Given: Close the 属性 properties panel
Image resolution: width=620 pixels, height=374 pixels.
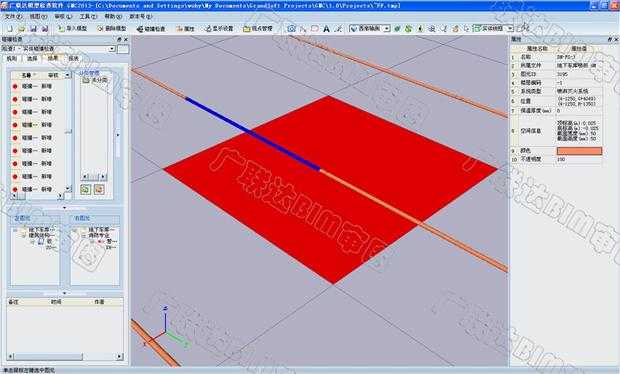Looking at the screenshot, I should (616, 40).
